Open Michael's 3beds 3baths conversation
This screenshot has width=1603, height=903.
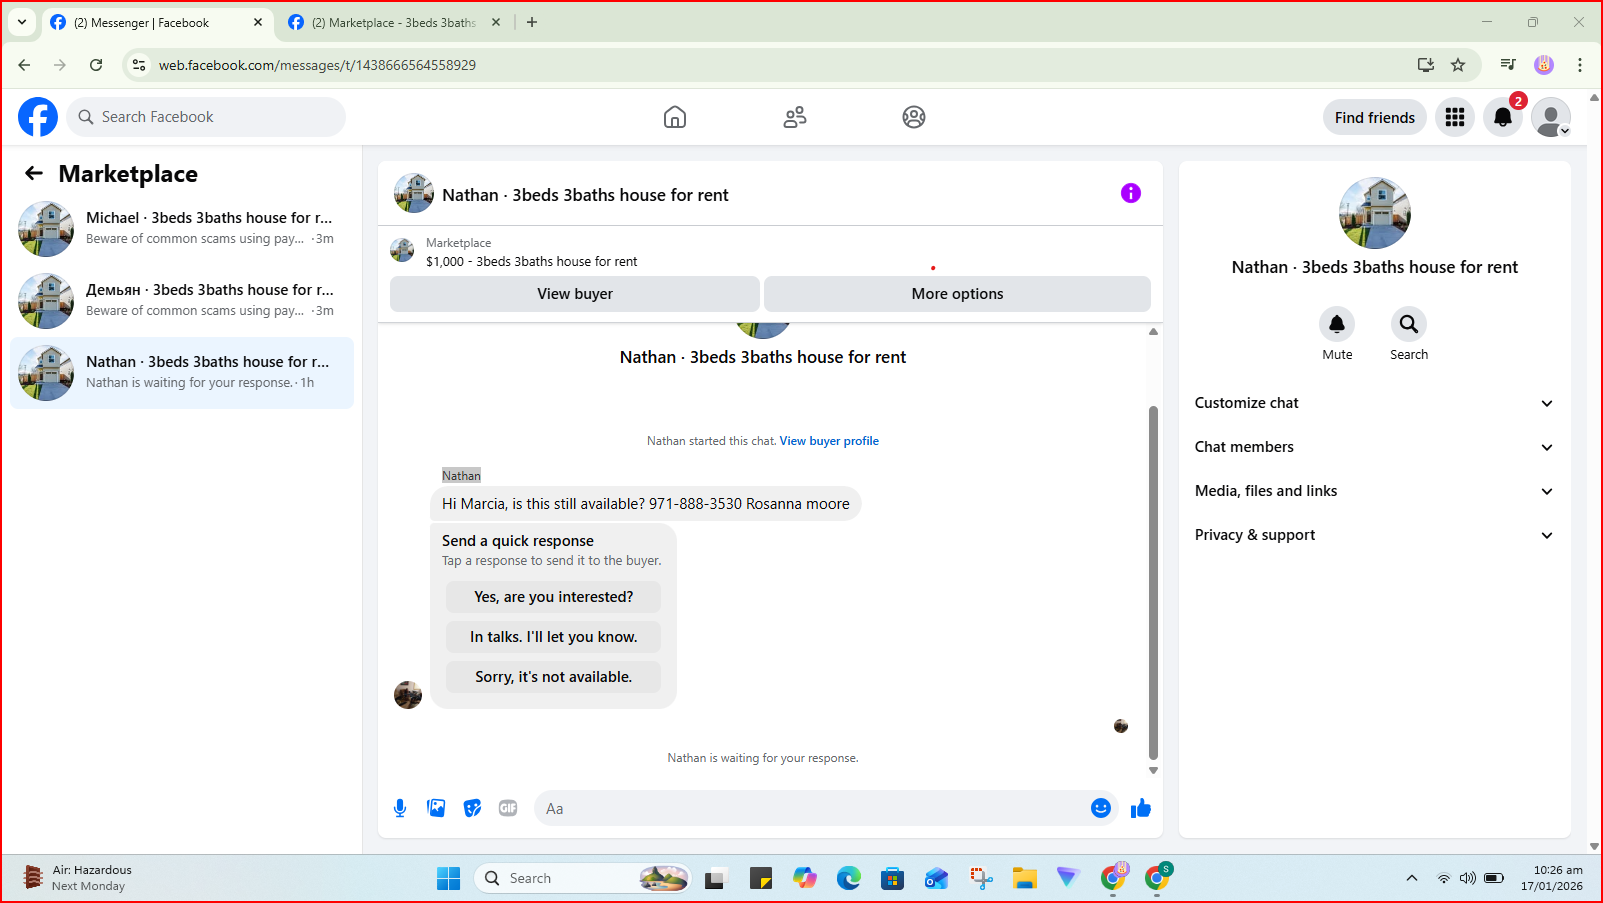pyautogui.click(x=182, y=228)
